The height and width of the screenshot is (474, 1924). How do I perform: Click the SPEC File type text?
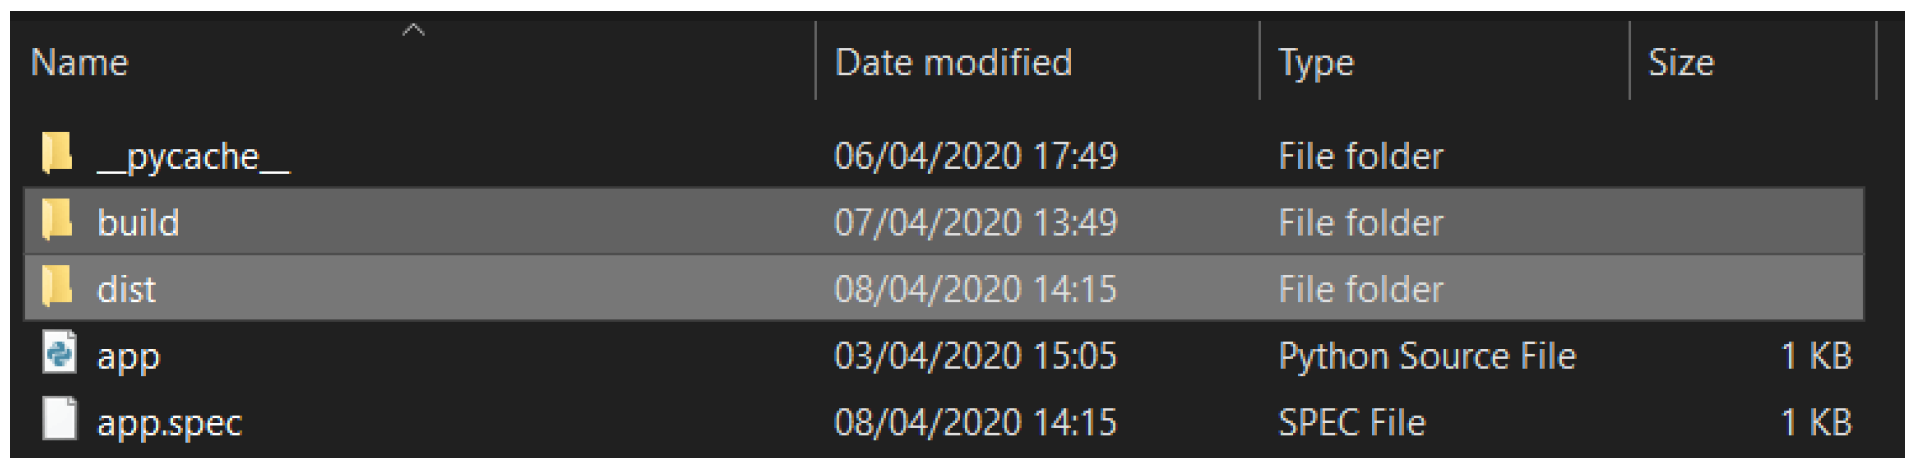(x=1351, y=423)
